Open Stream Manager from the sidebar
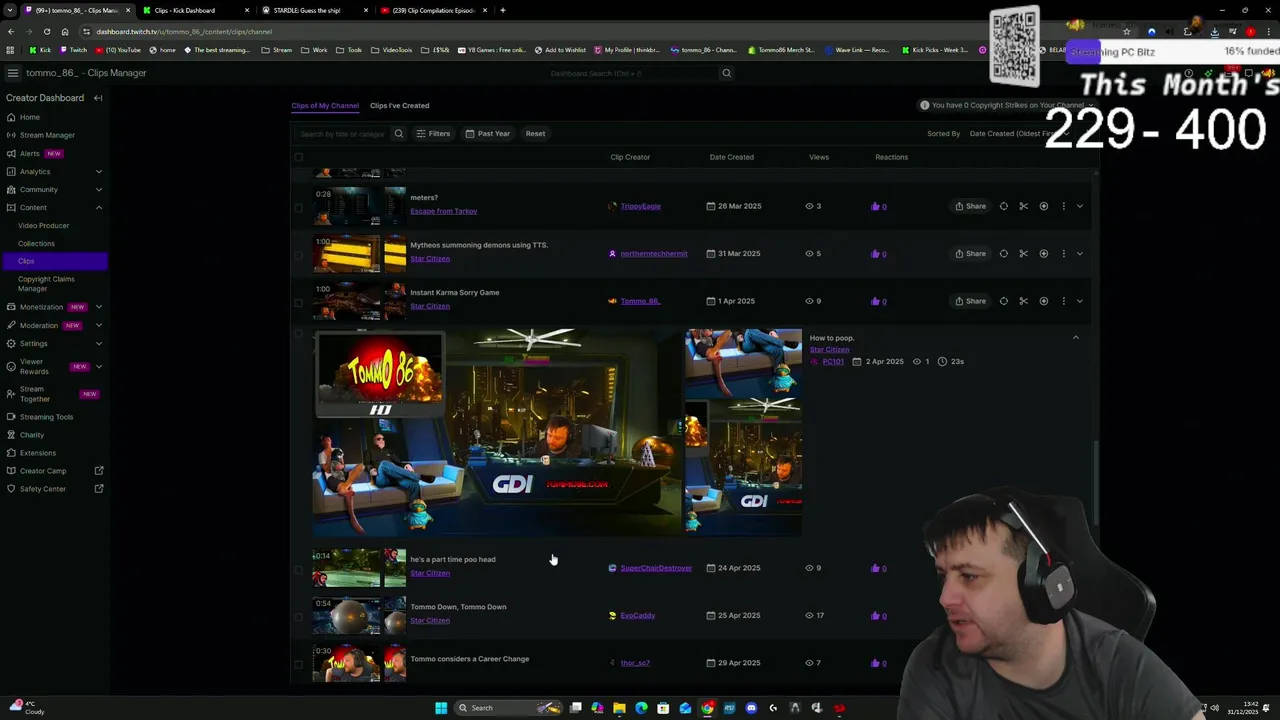 (x=47, y=135)
